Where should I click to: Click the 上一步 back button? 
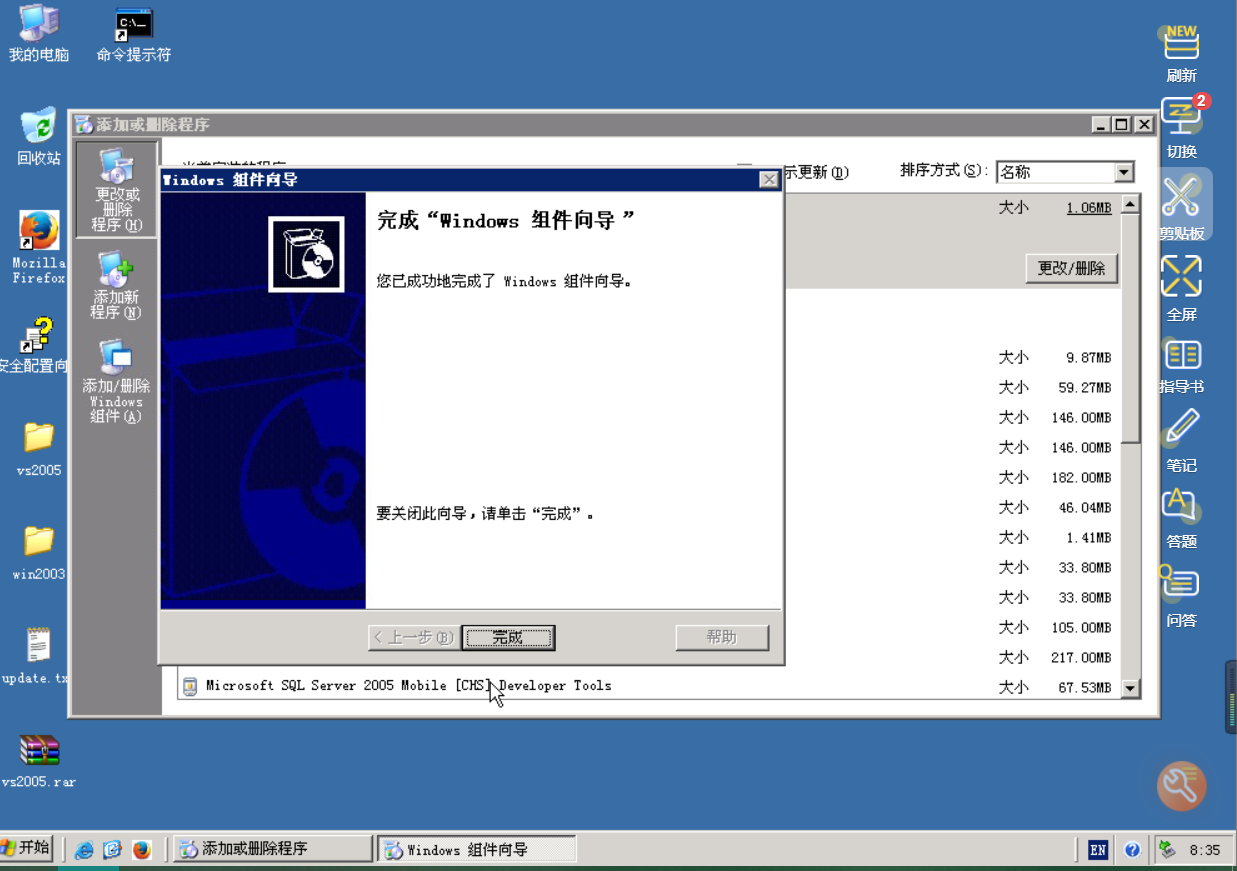(x=414, y=637)
